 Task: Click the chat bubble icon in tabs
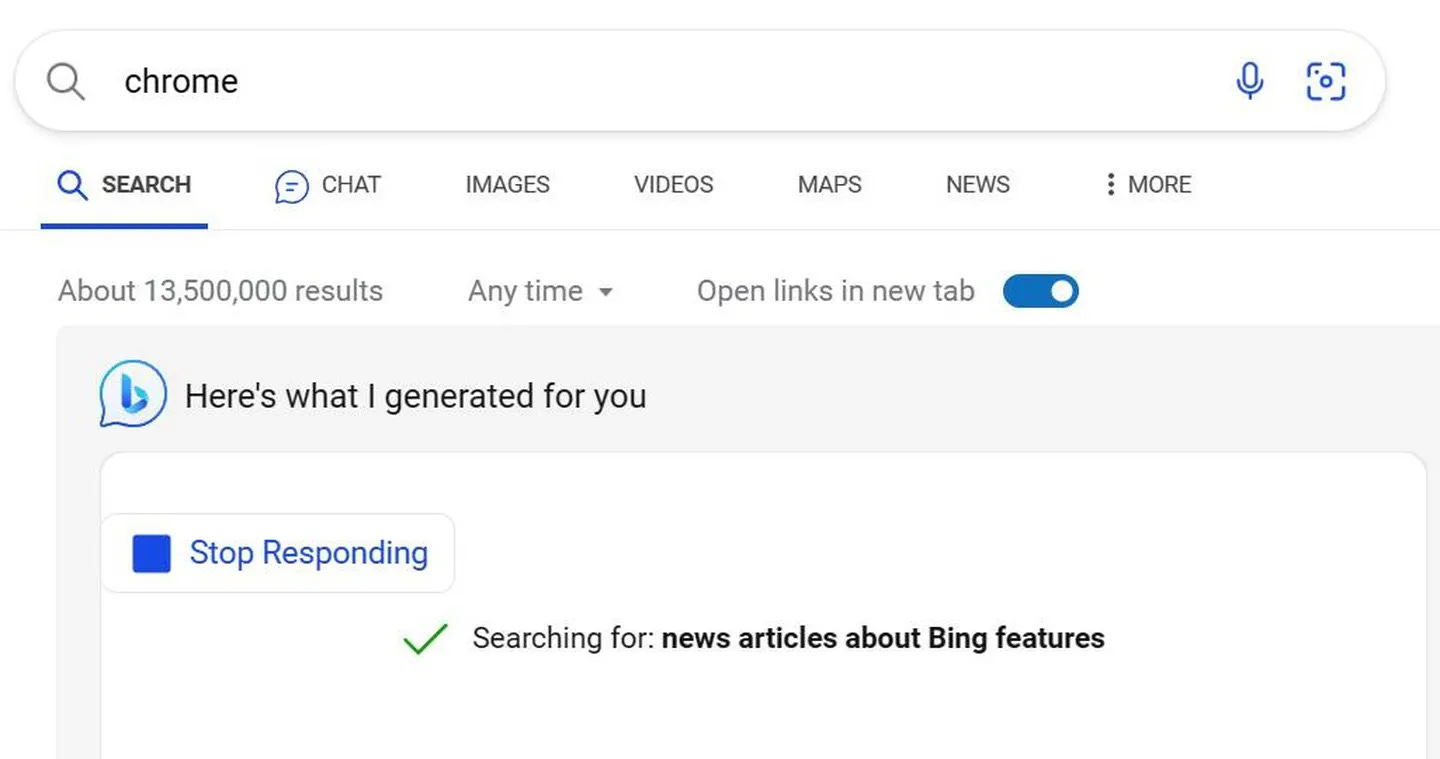pyautogui.click(x=292, y=186)
